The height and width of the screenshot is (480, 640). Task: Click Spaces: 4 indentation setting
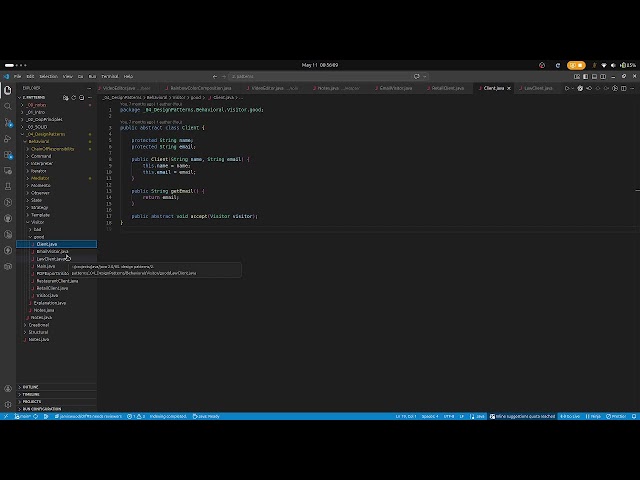pos(430,416)
